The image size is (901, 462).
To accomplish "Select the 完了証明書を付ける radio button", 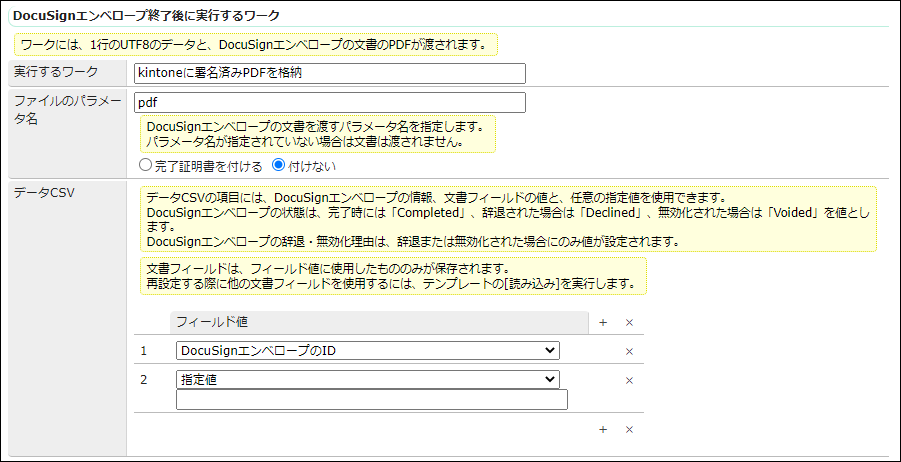I will (146, 165).
